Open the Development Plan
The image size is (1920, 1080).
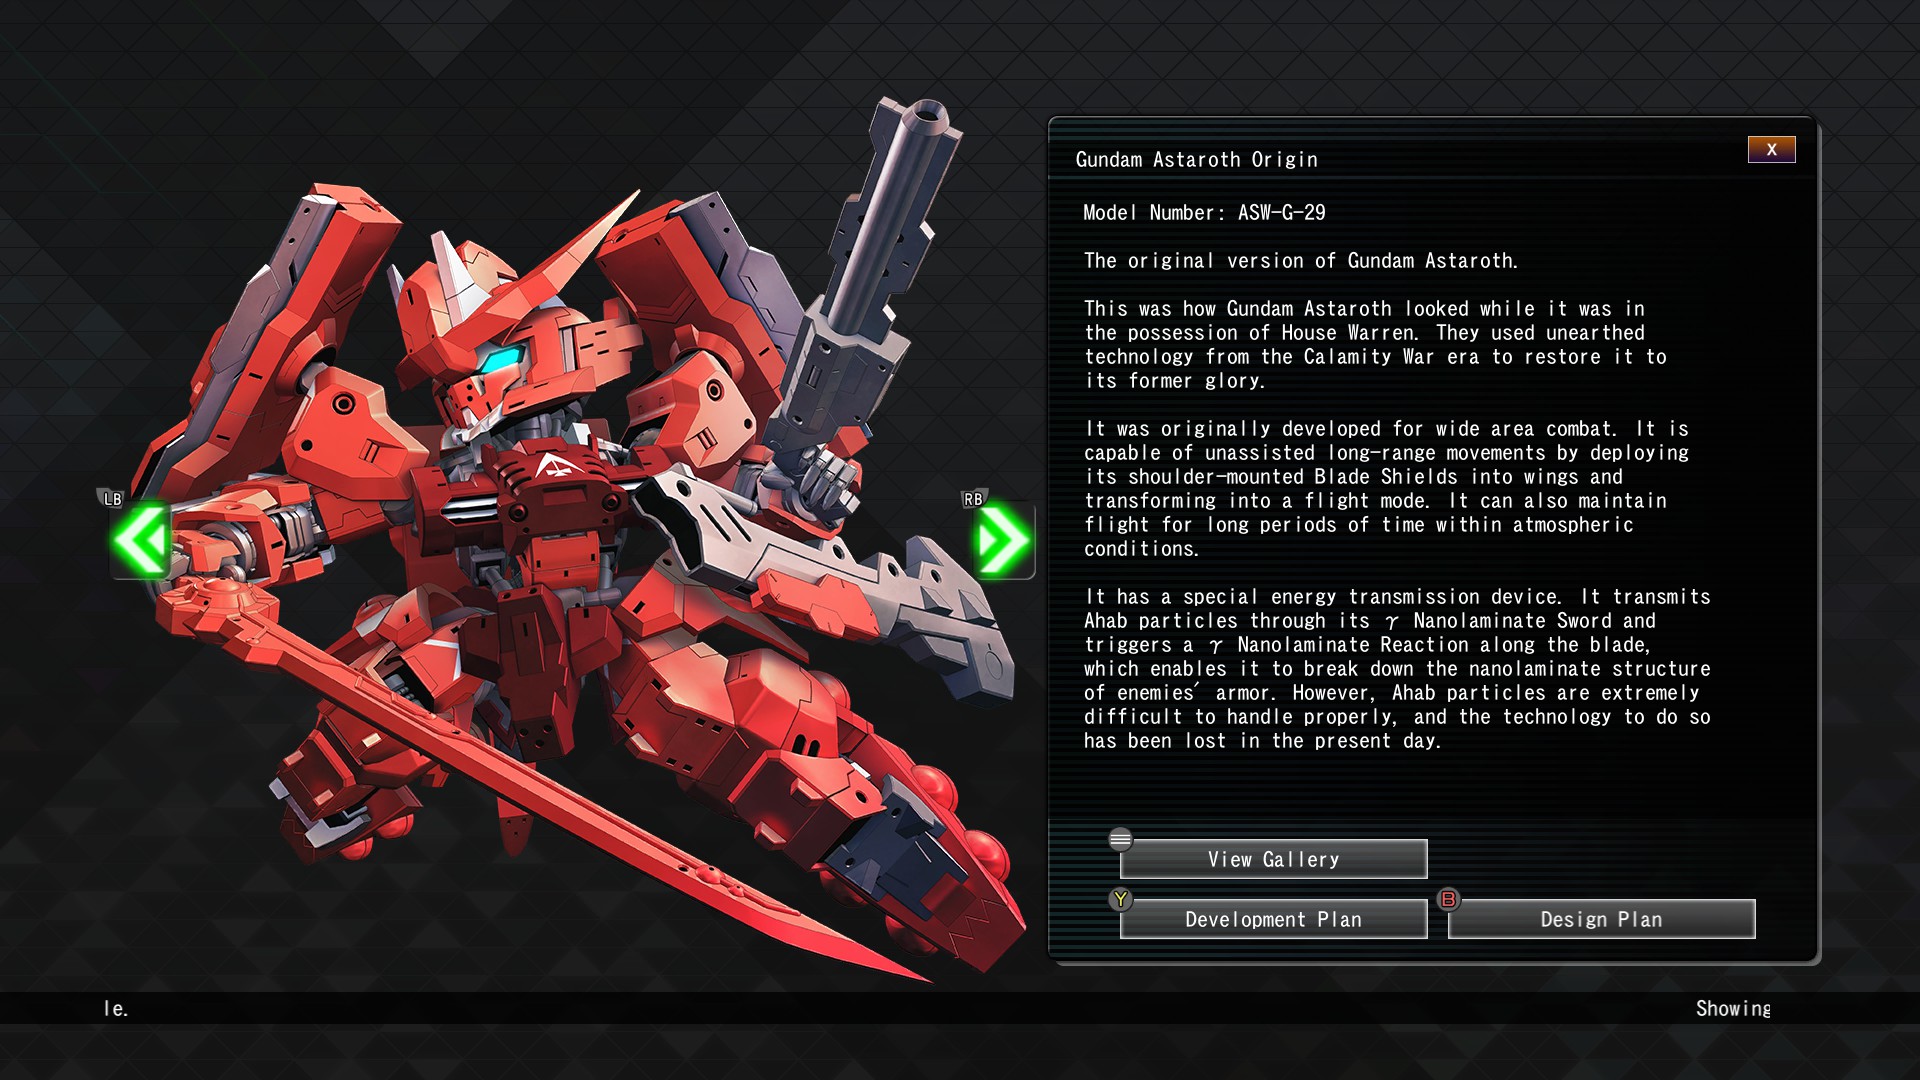tap(1273, 919)
